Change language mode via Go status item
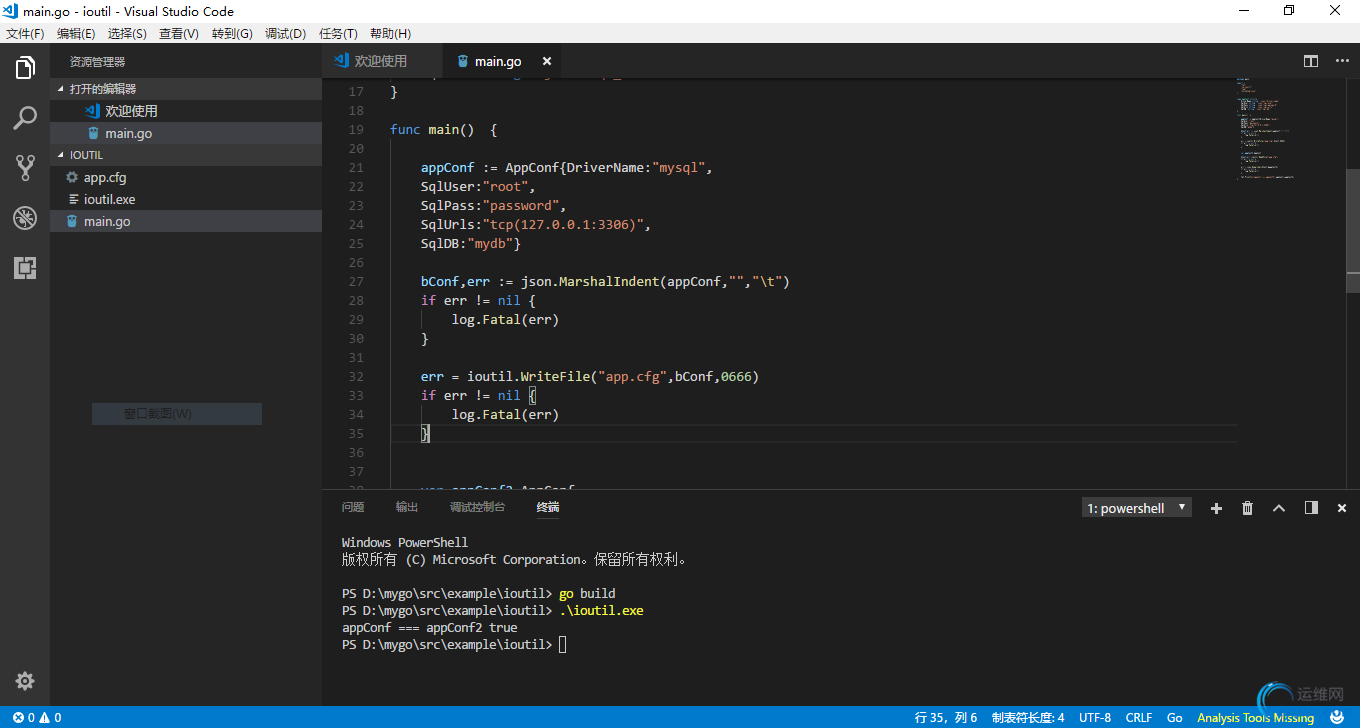Image resolution: width=1360 pixels, height=728 pixels. pos(1175,717)
